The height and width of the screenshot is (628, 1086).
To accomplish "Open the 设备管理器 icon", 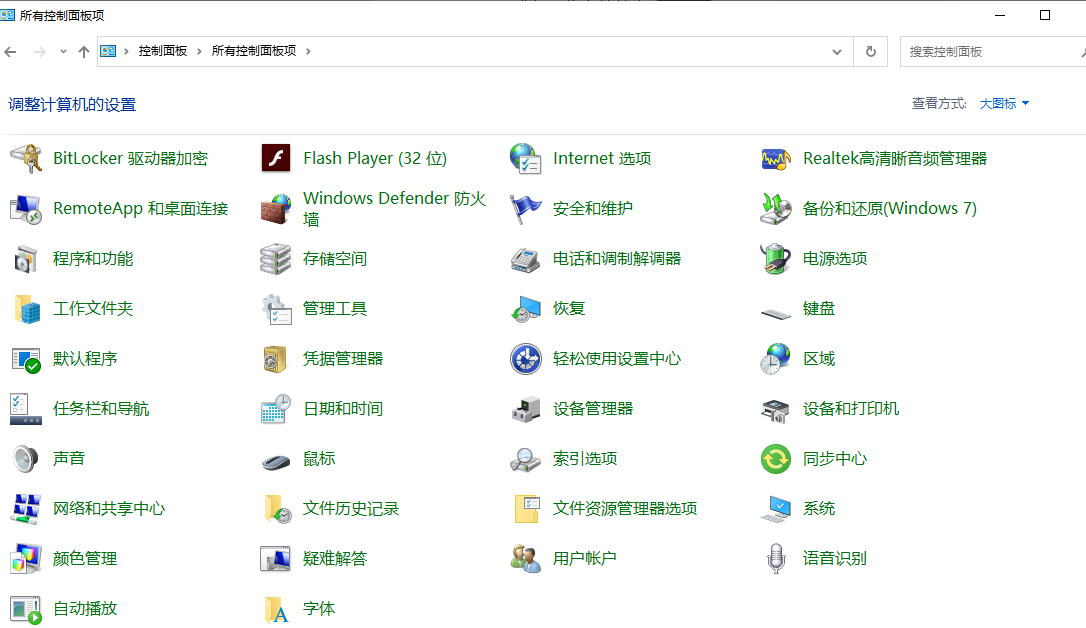I will pyautogui.click(x=526, y=409).
